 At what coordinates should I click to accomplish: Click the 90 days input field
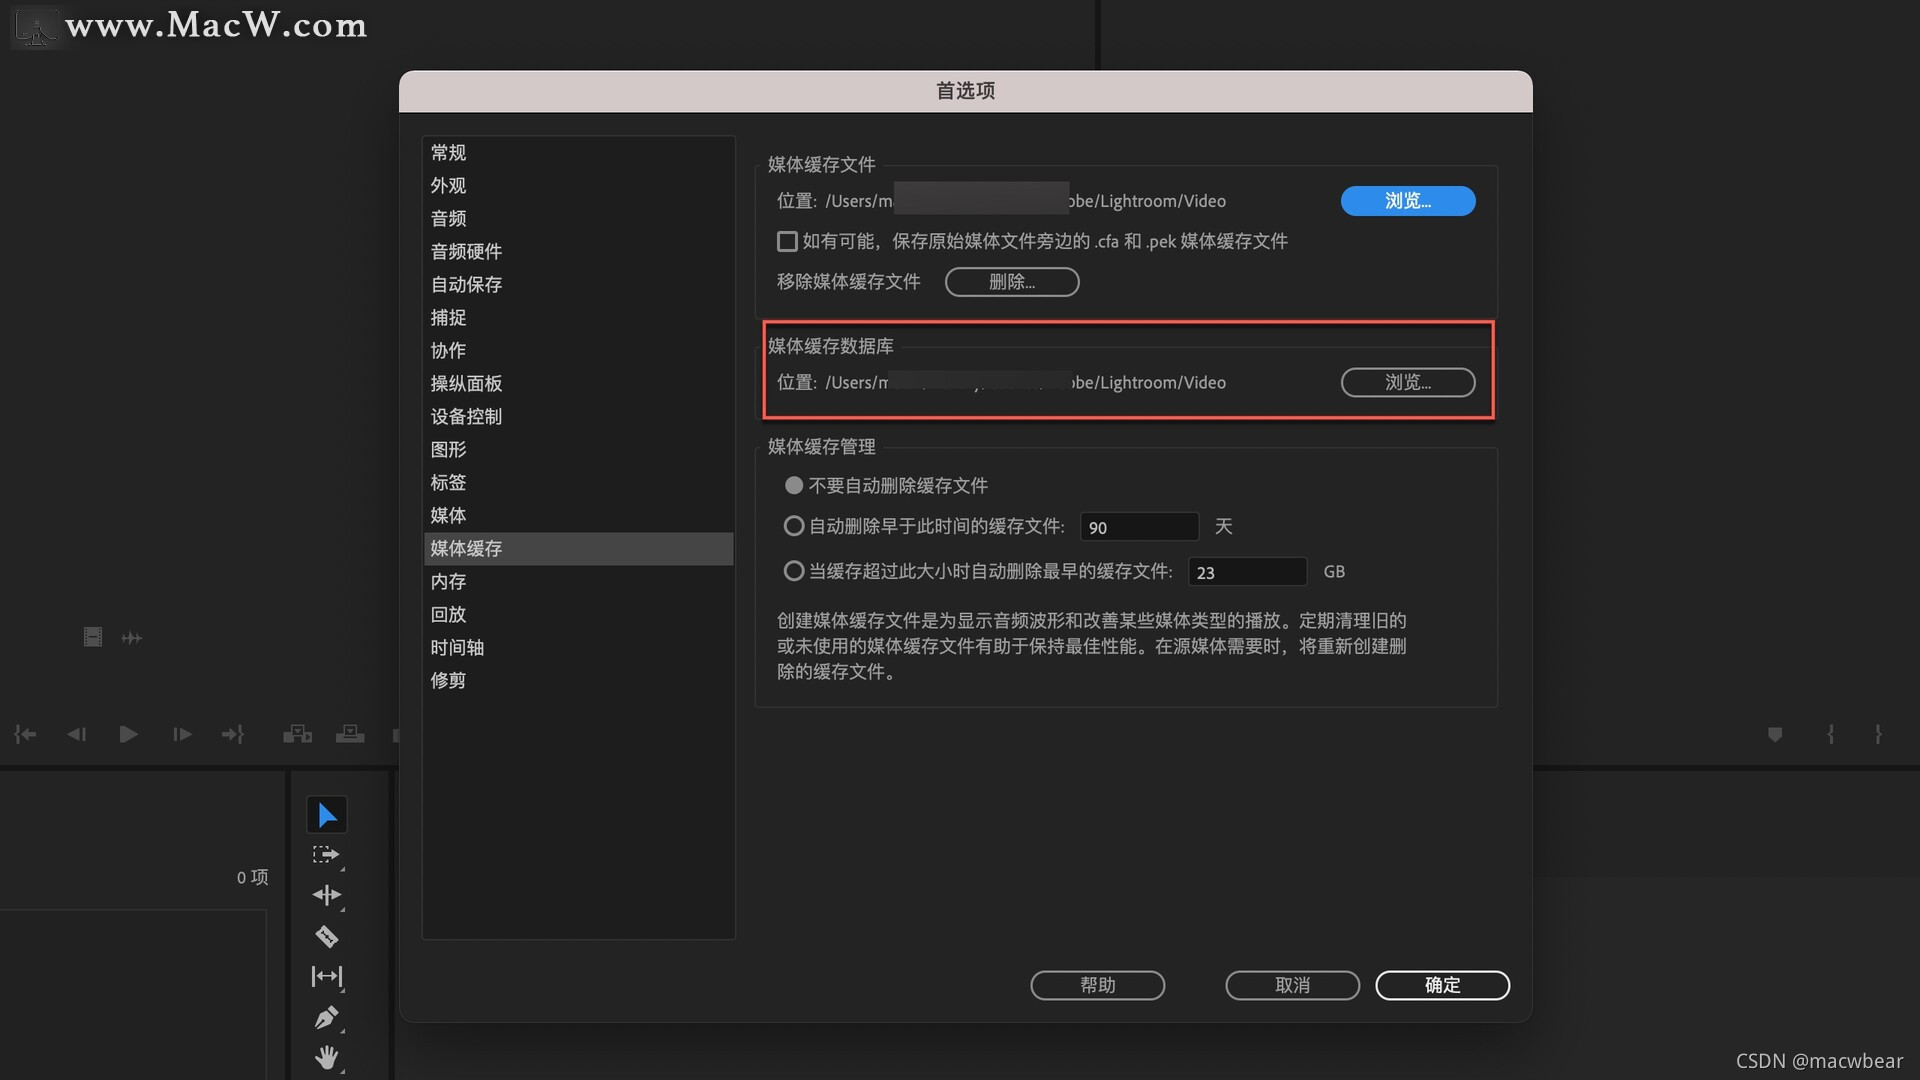coord(1138,527)
